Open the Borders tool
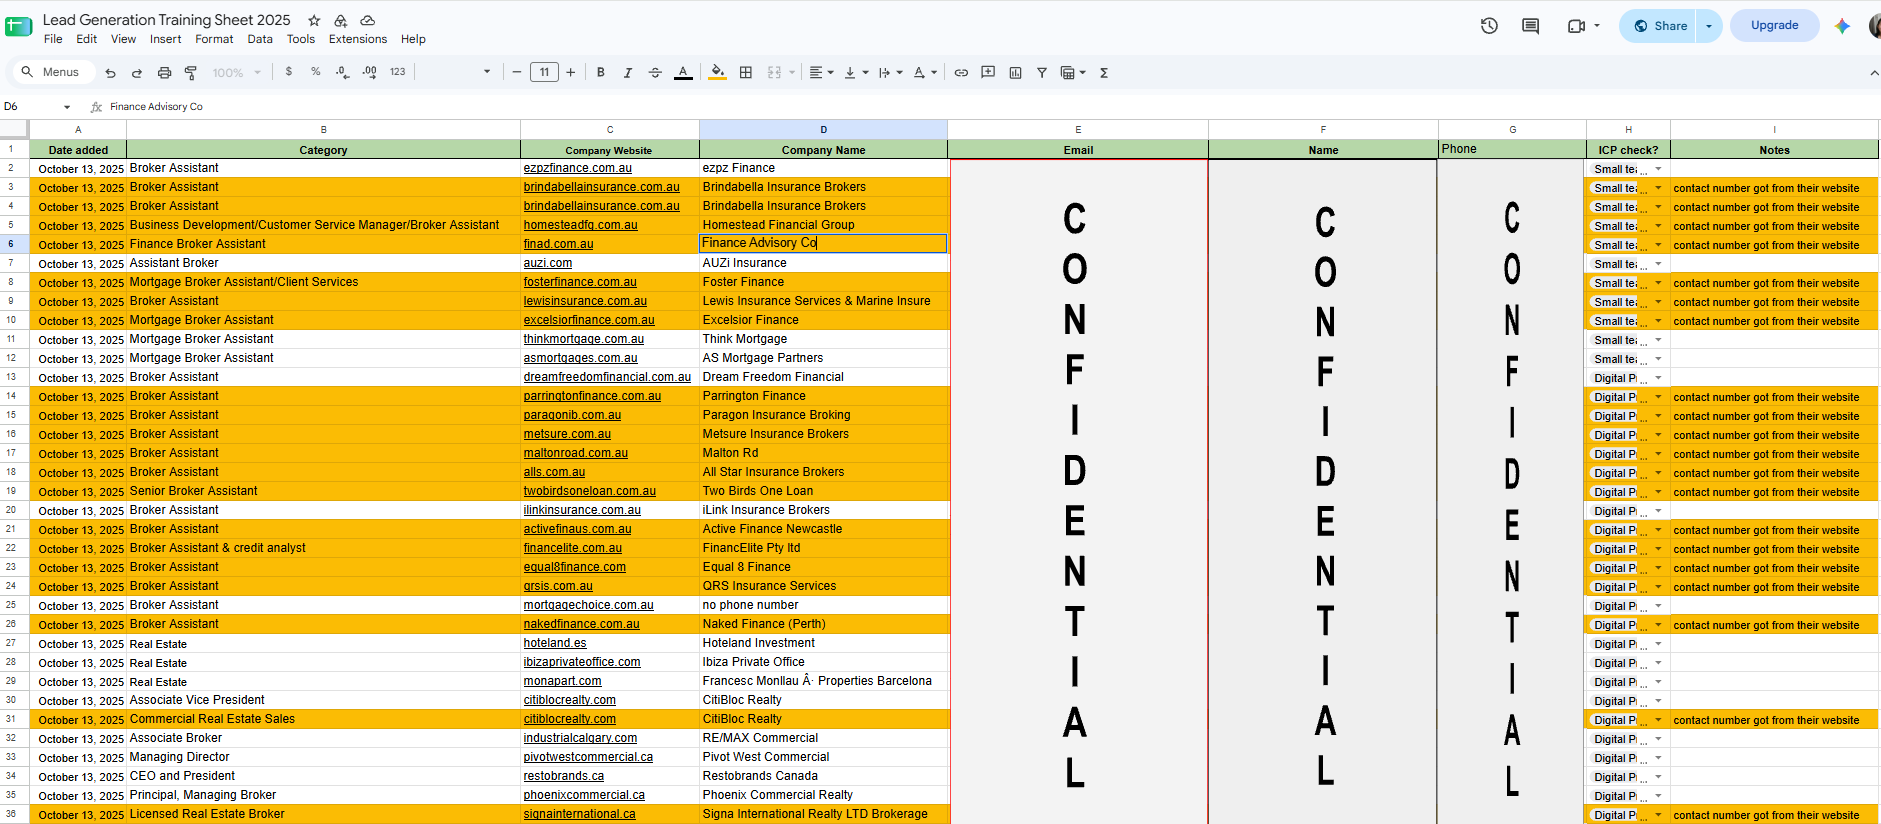The width and height of the screenshot is (1881, 824). [746, 72]
